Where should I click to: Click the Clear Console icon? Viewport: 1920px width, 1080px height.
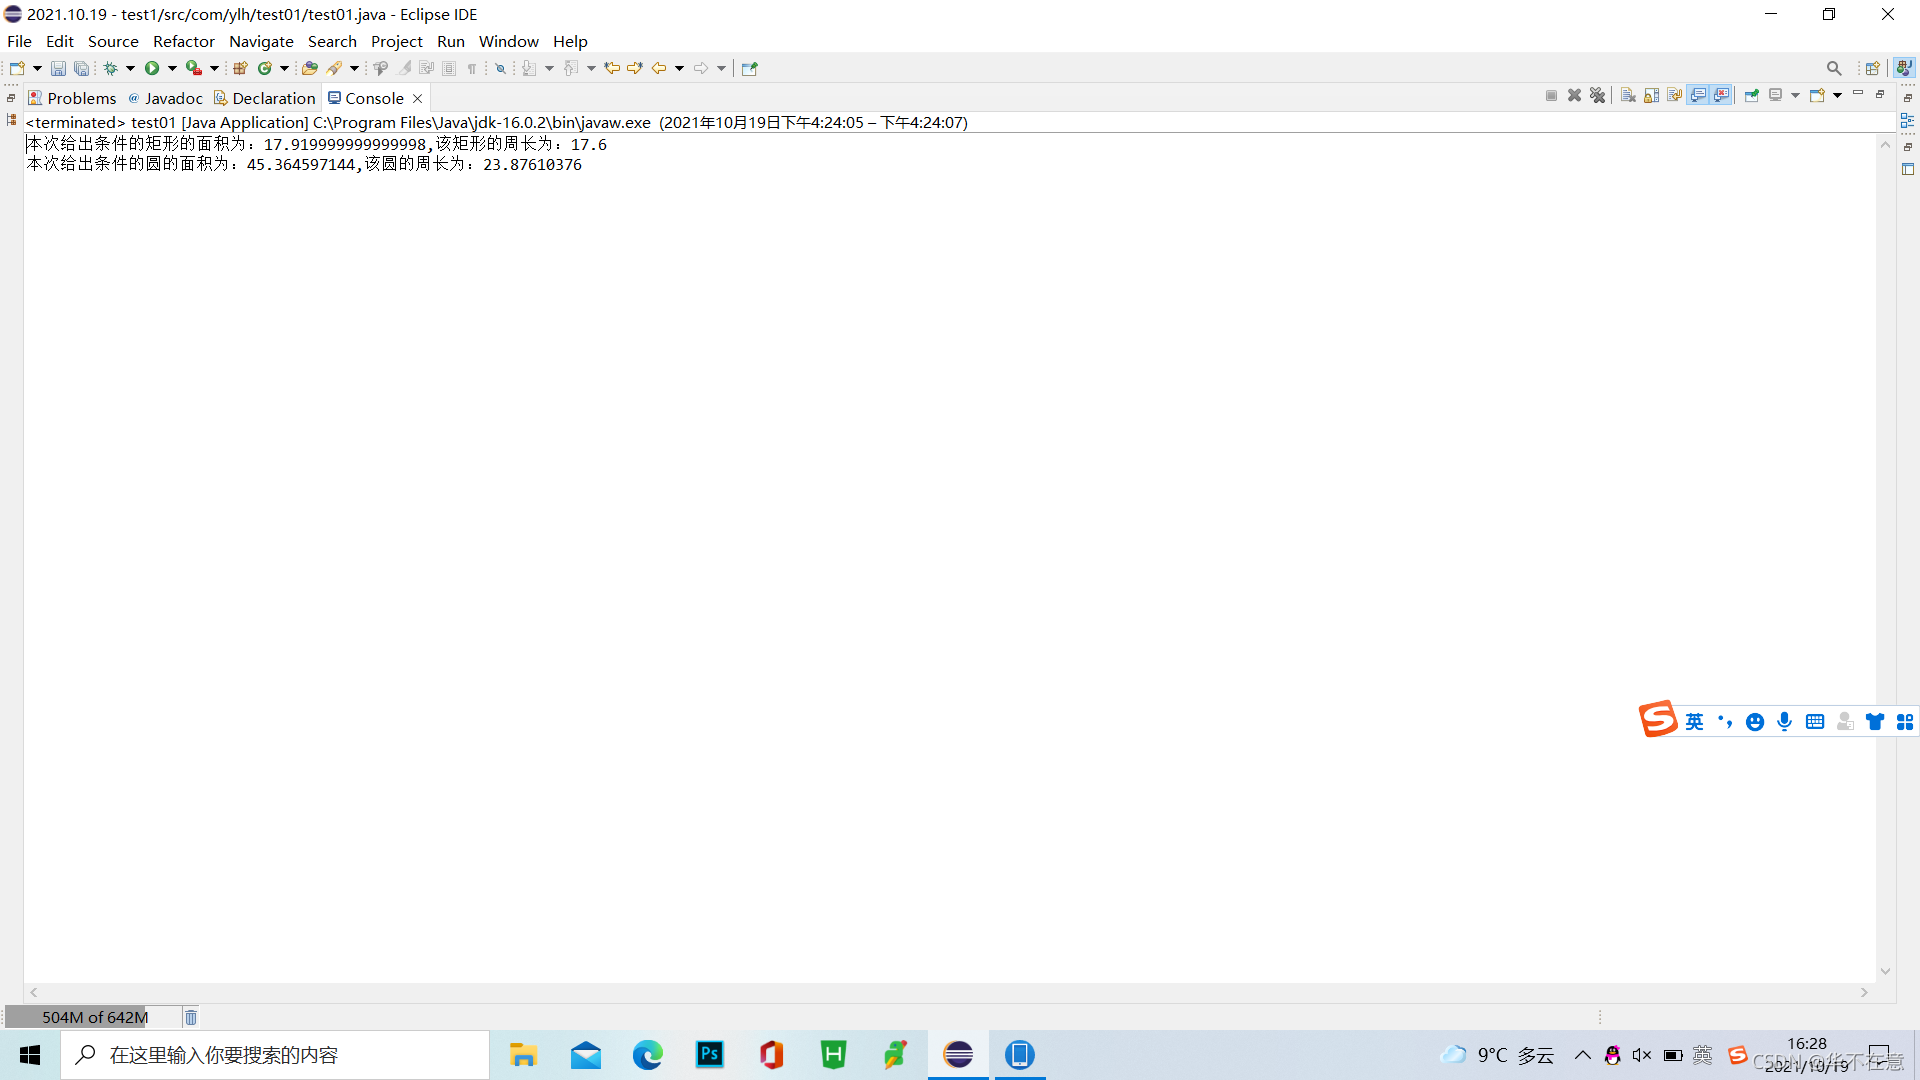[1628, 96]
